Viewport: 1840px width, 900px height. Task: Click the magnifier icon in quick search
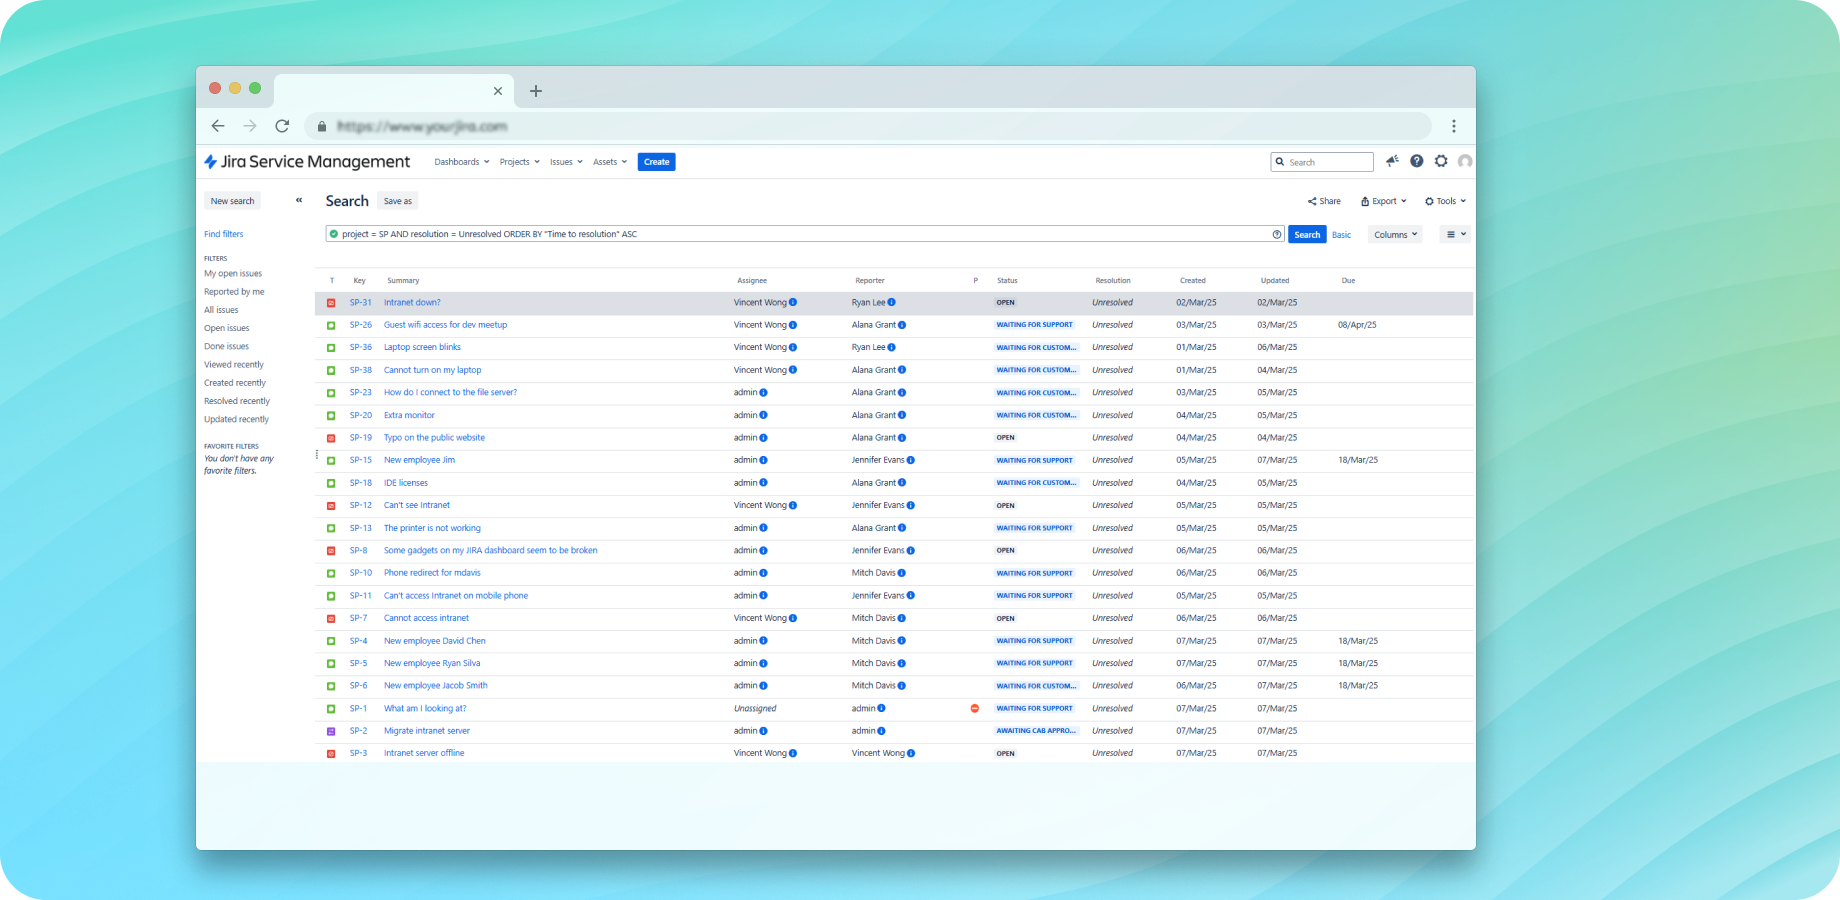(x=1280, y=162)
